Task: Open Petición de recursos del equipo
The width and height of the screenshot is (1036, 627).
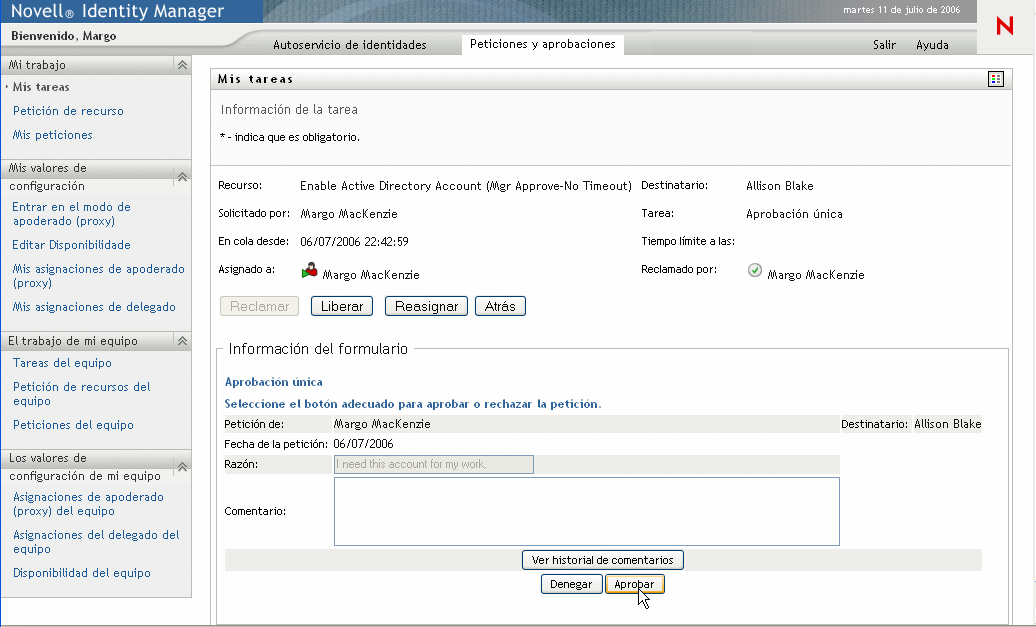Action: tap(82, 394)
